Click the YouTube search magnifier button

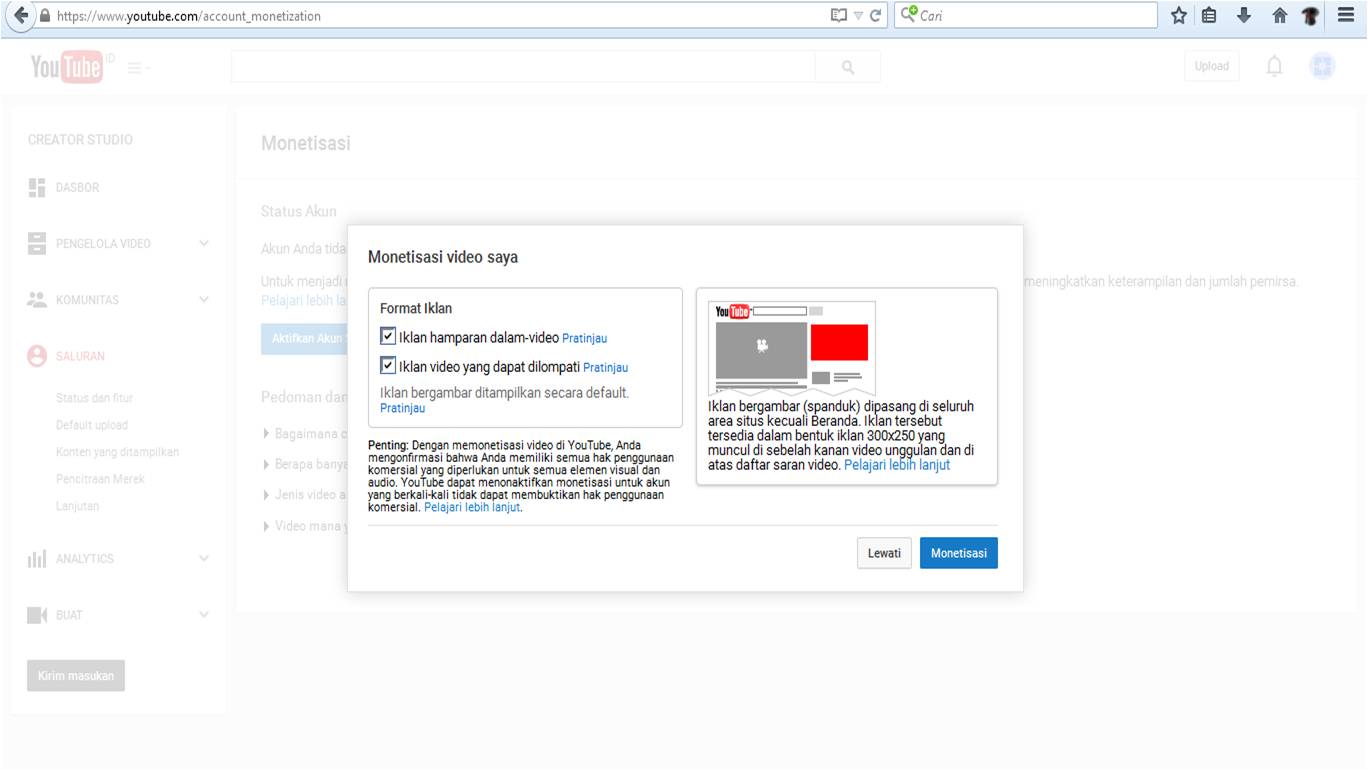click(848, 67)
